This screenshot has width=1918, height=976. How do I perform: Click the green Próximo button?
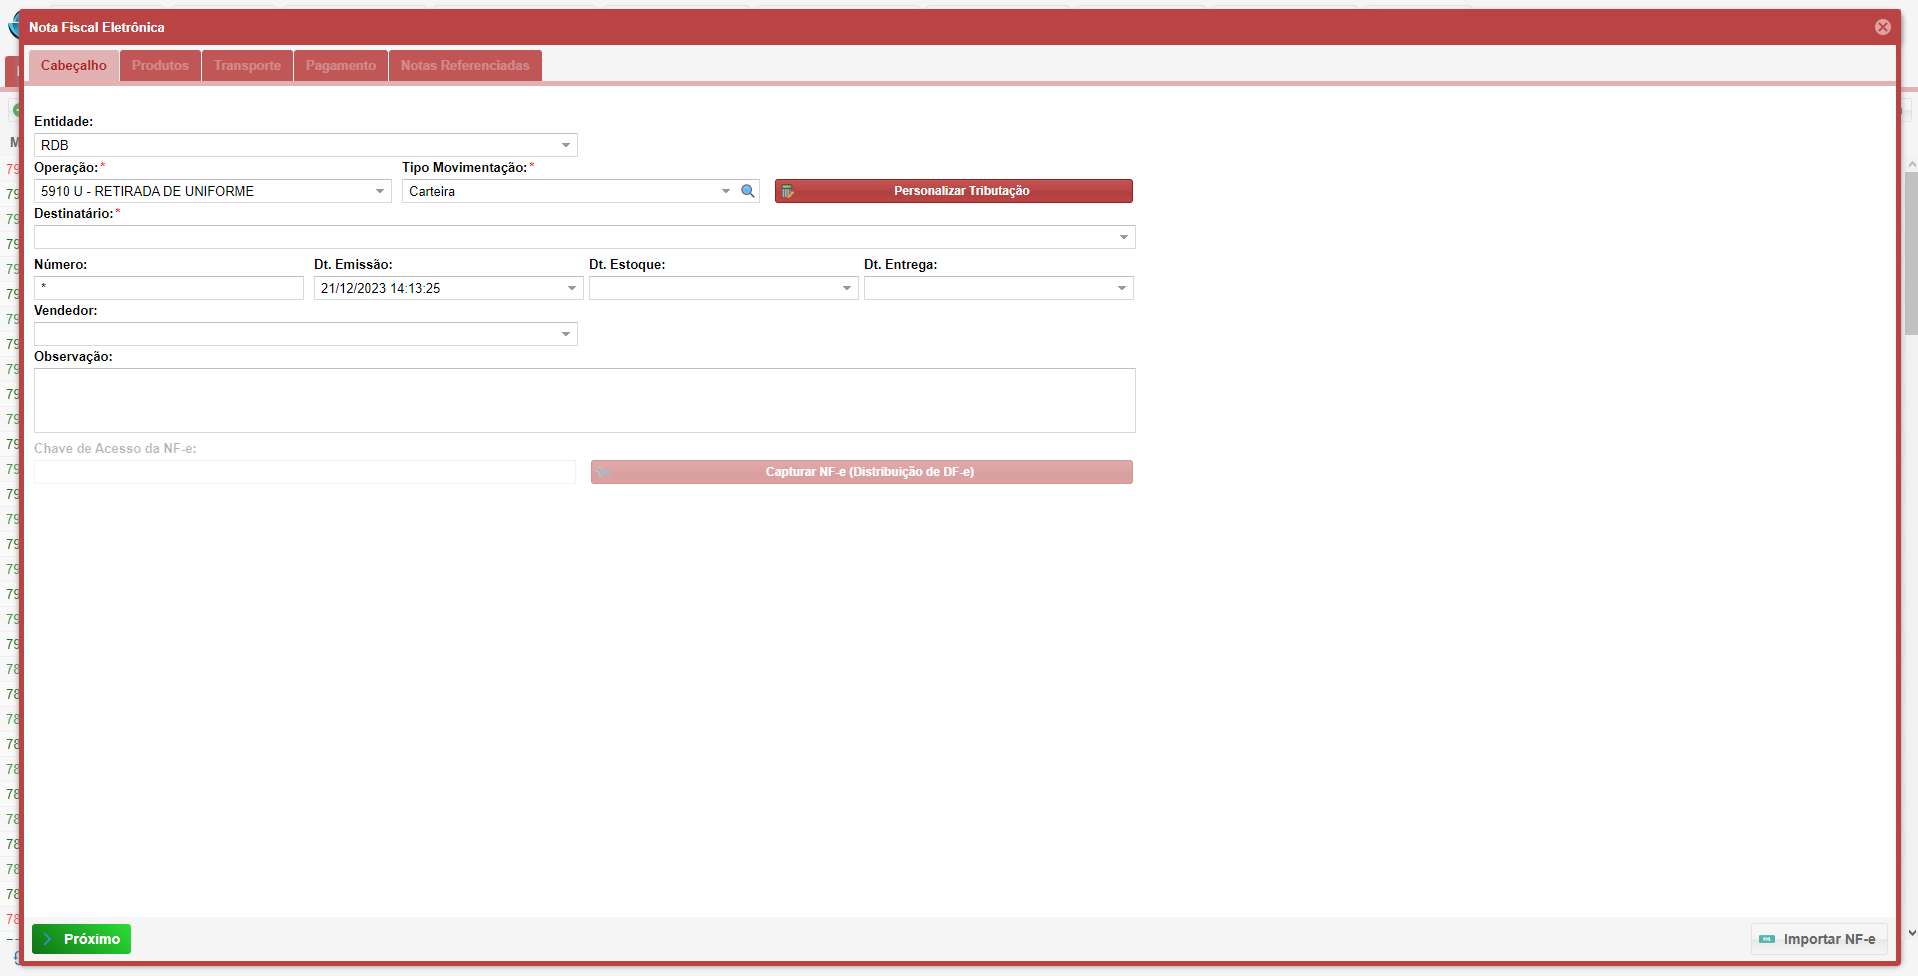[81, 939]
